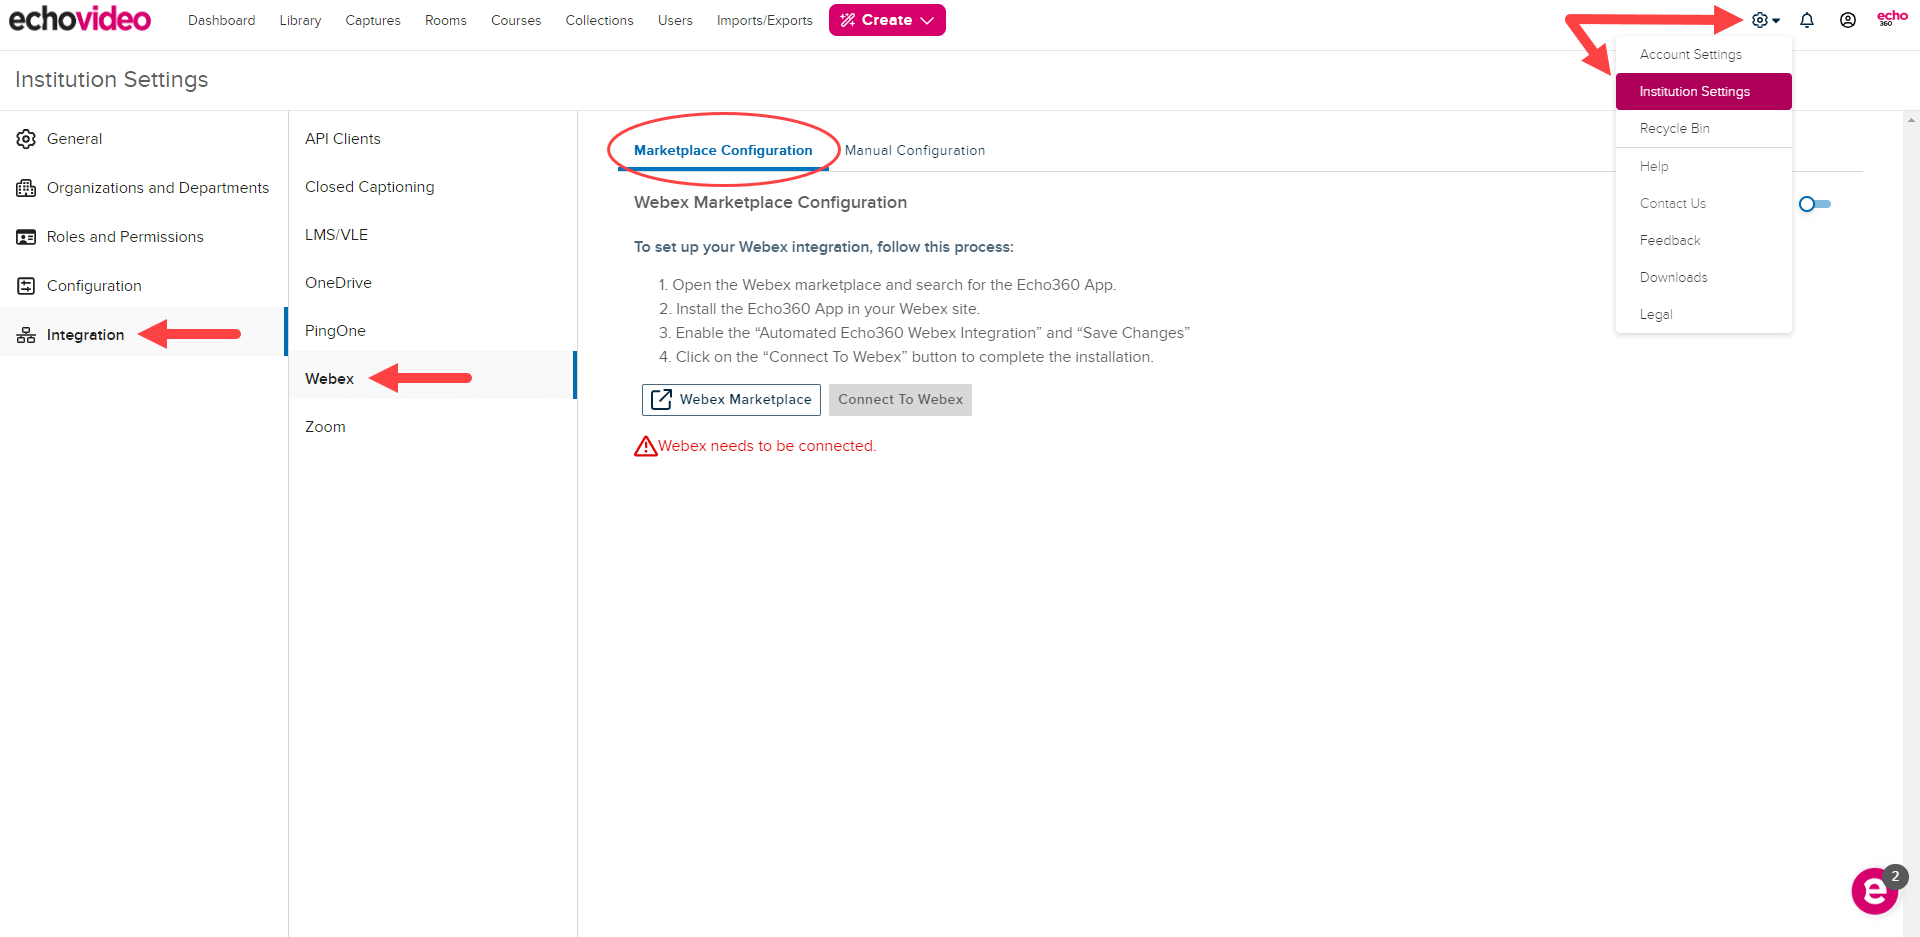Open Configuration via its sidebar icon

25,285
